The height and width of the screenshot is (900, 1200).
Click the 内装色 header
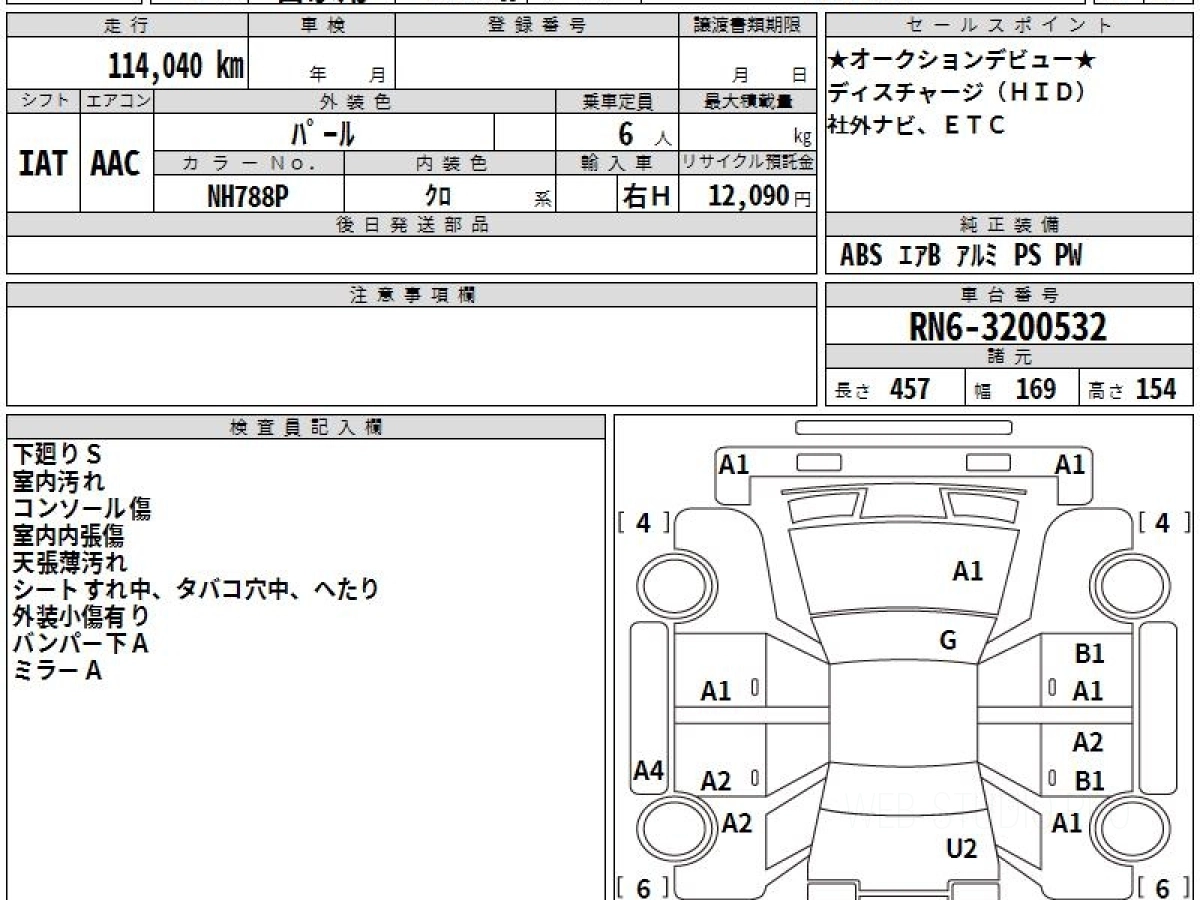click(x=450, y=163)
